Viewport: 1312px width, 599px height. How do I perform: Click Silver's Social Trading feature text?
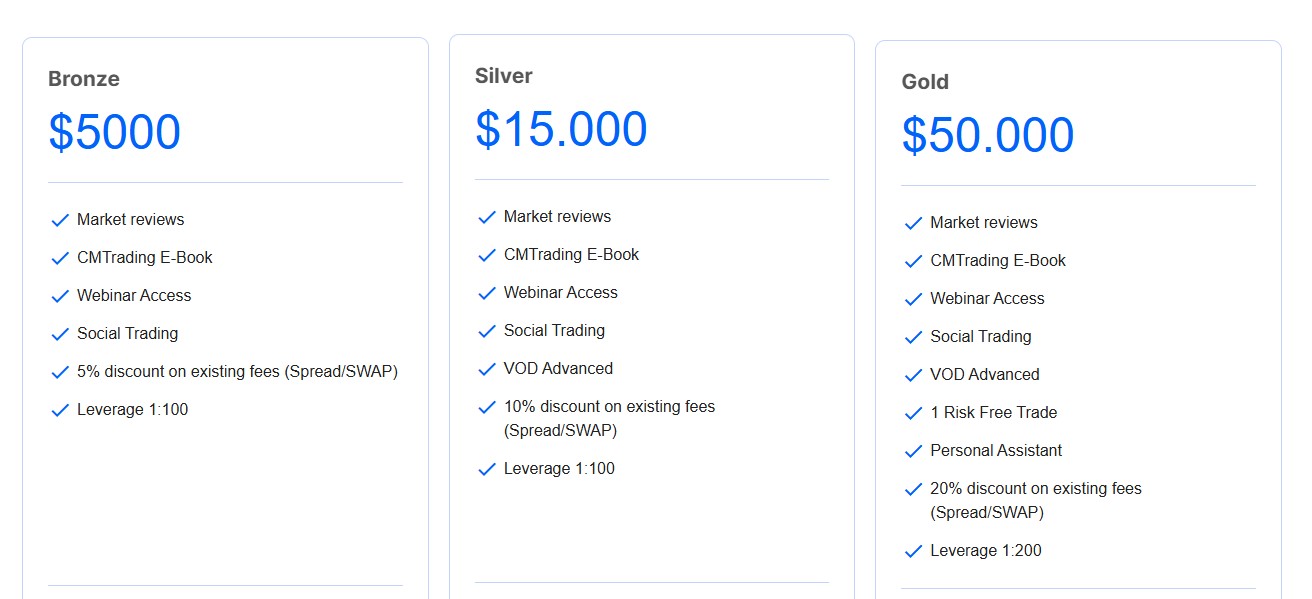(x=554, y=330)
